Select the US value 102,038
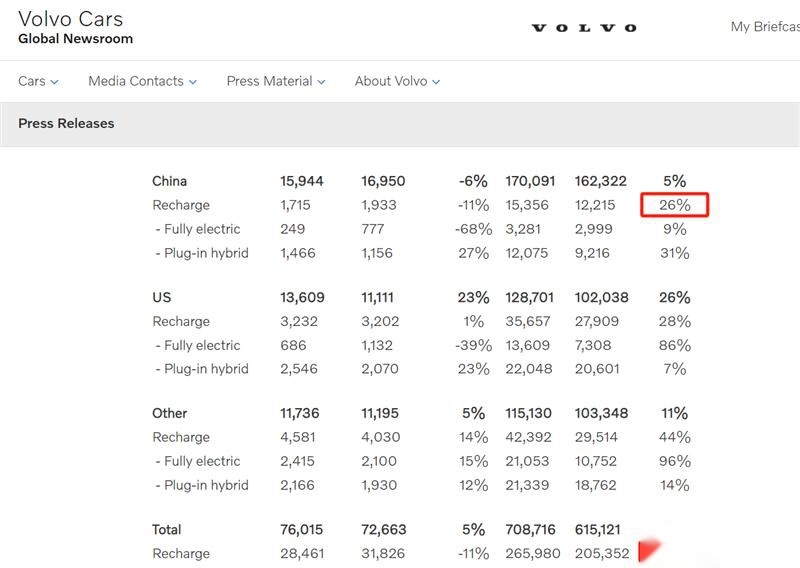The width and height of the screenshot is (800, 568). point(602,298)
